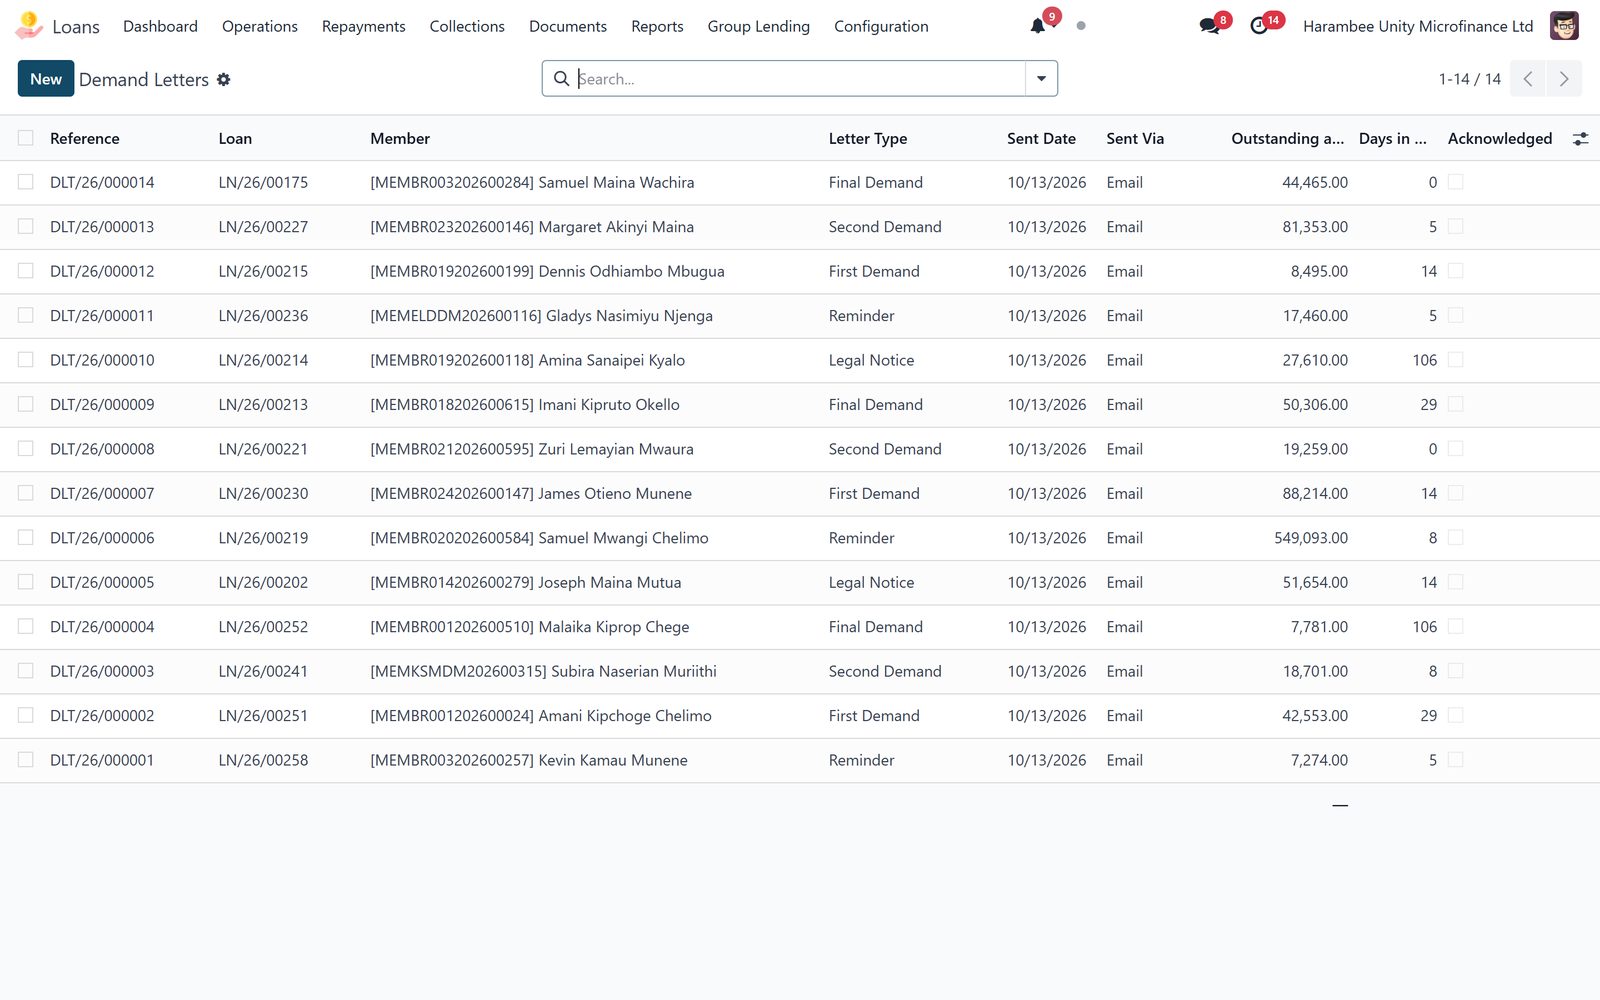Select the row checkbox for DLT/26/000007
This screenshot has width=1600, height=1000.
[26, 493]
